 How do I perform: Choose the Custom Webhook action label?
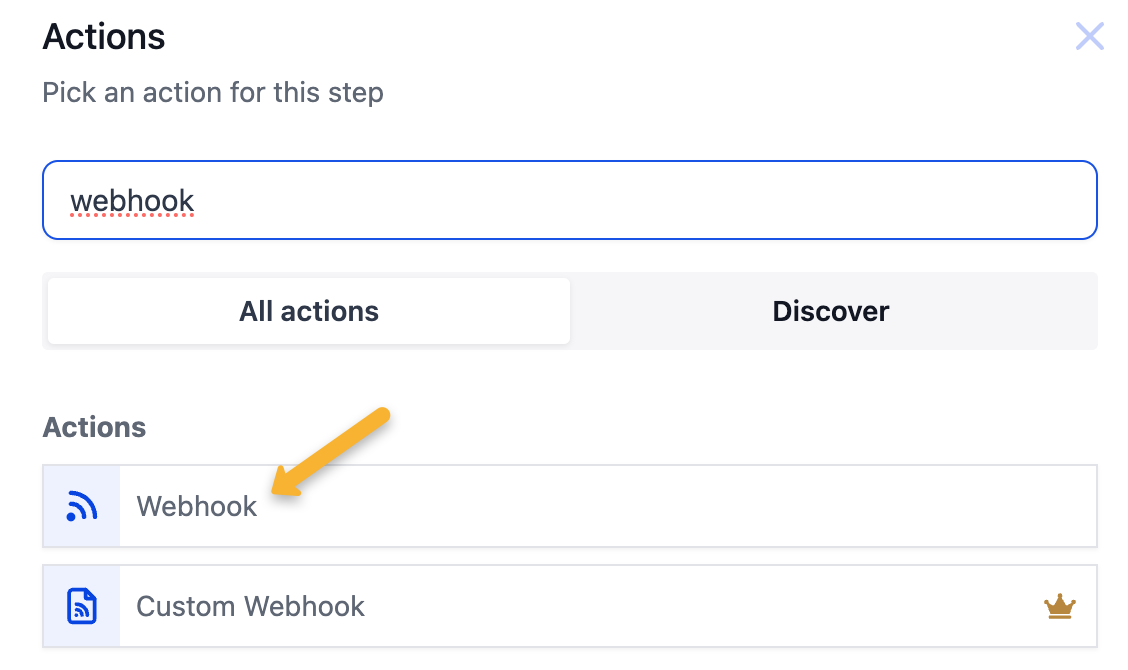(x=250, y=606)
